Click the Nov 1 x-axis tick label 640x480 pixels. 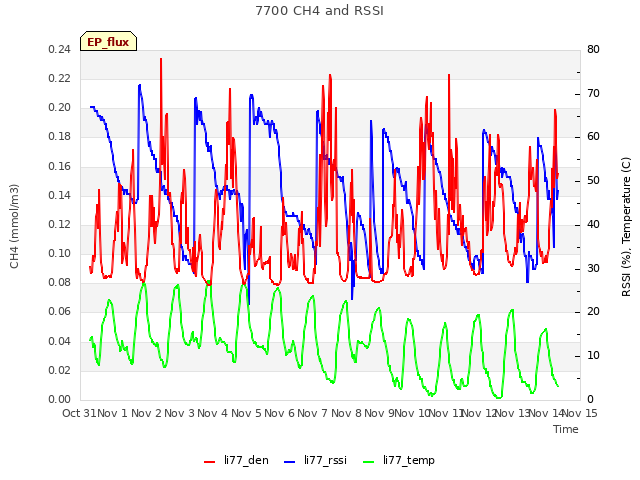click(x=113, y=413)
